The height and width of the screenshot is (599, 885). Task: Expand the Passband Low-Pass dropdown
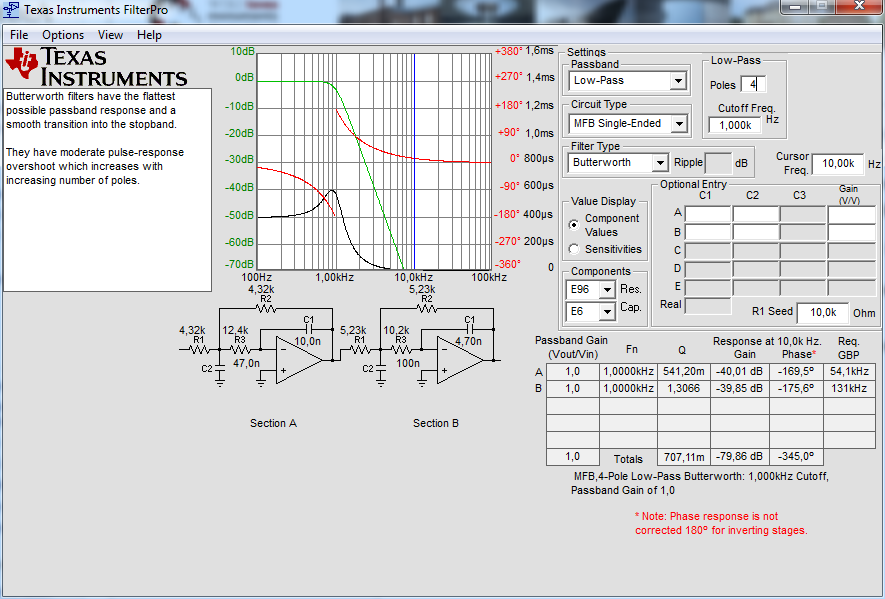678,81
